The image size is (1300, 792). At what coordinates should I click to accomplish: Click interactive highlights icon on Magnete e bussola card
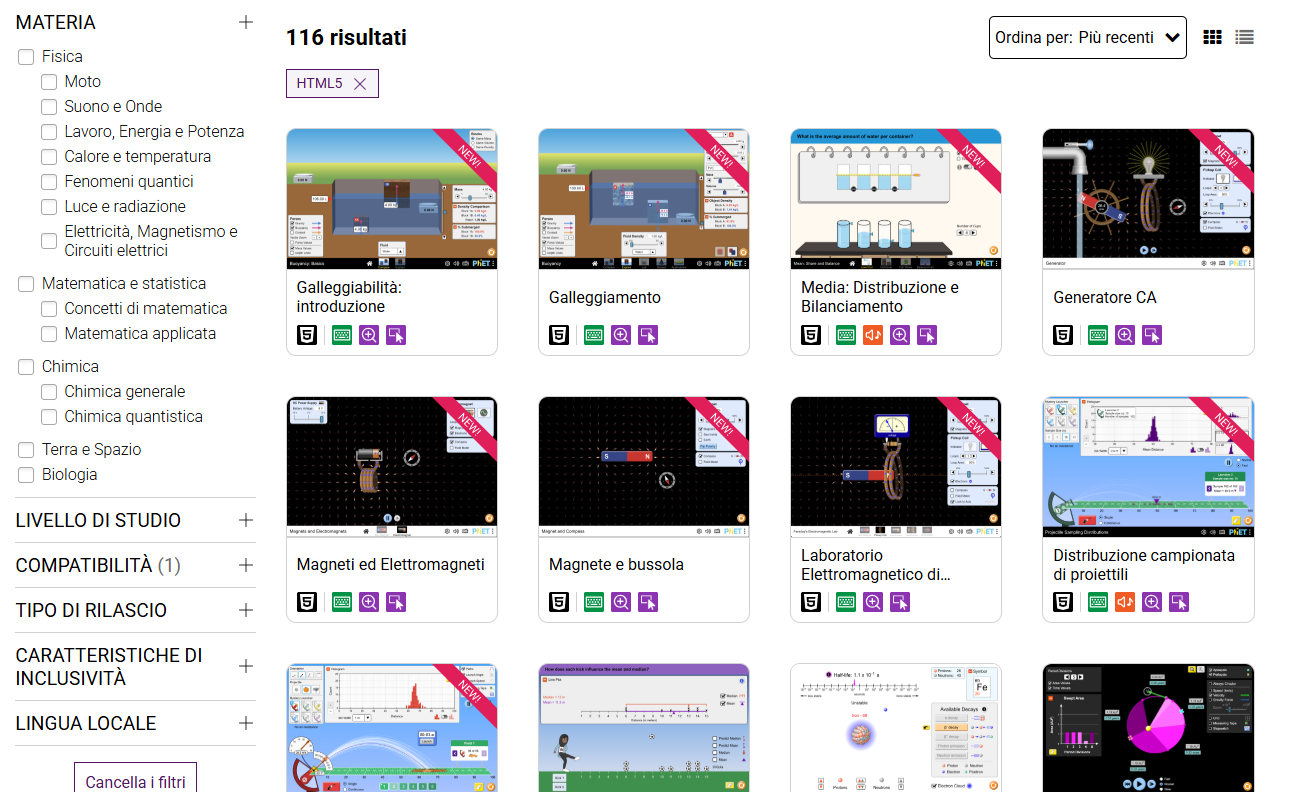point(648,602)
